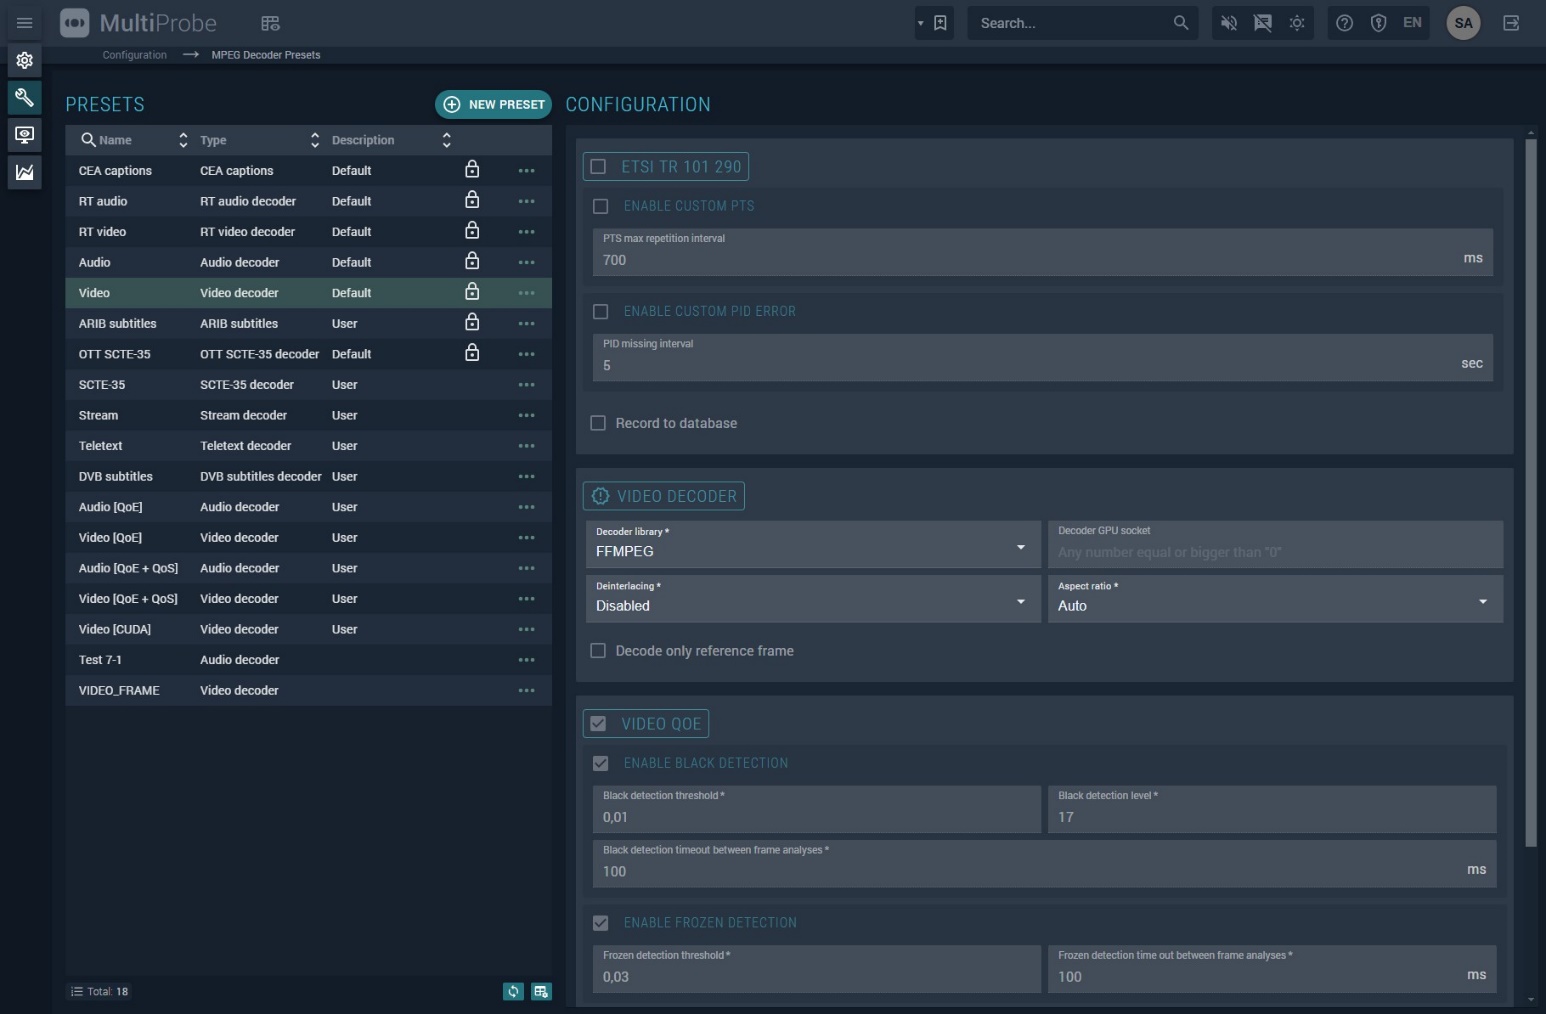This screenshot has height=1014, width=1546.
Task: Open the options menu for SCTE-35 preset
Action: 526,385
